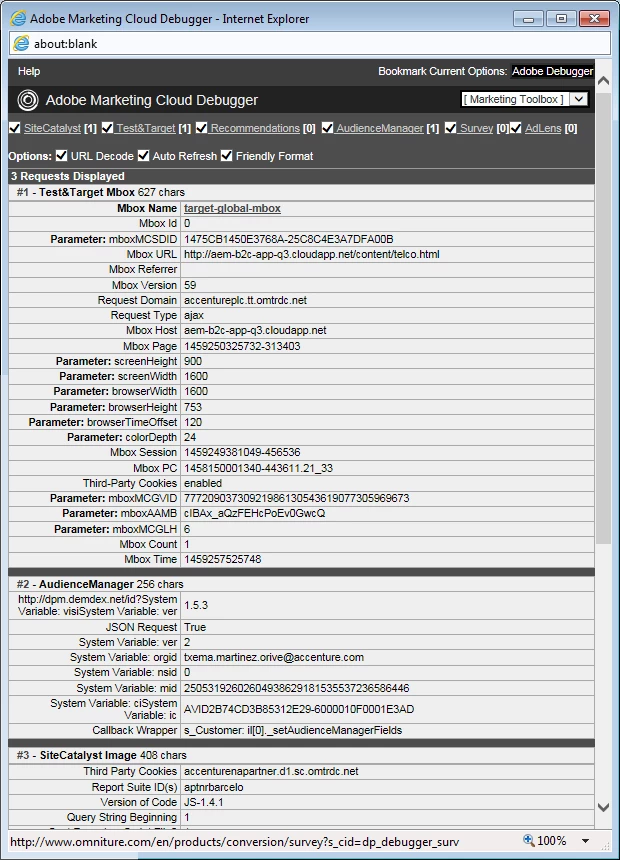Image resolution: width=620 pixels, height=860 pixels.
Task: Click the Third-Party Cookies value enabled
Action: pos(203,483)
